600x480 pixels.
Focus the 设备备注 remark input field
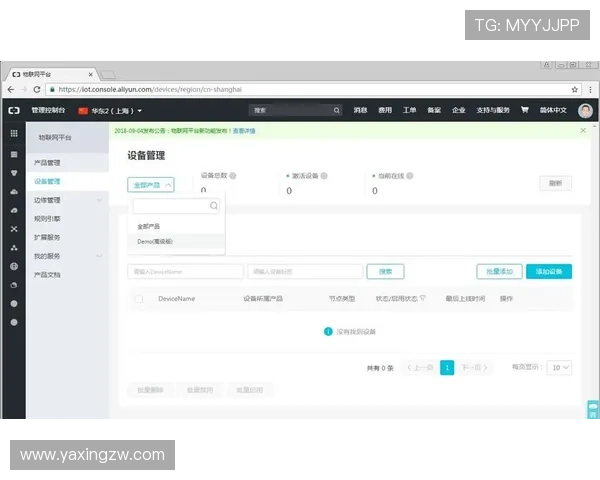(x=305, y=271)
